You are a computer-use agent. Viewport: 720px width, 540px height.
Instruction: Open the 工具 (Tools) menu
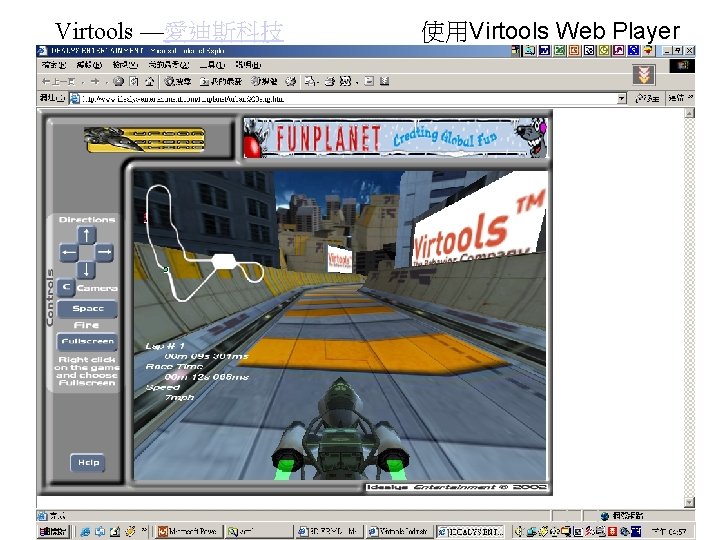213,65
